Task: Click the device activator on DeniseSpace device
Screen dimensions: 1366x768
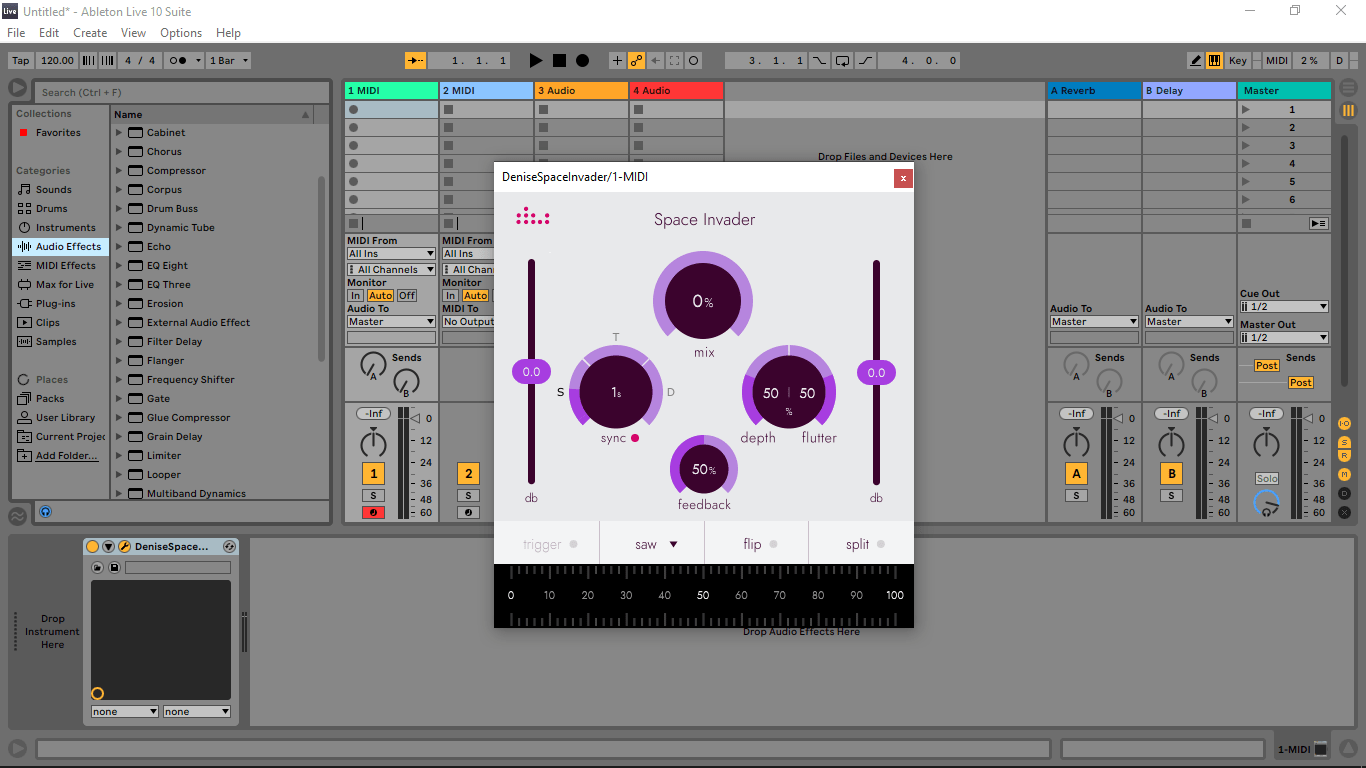Action: [93, 547]
